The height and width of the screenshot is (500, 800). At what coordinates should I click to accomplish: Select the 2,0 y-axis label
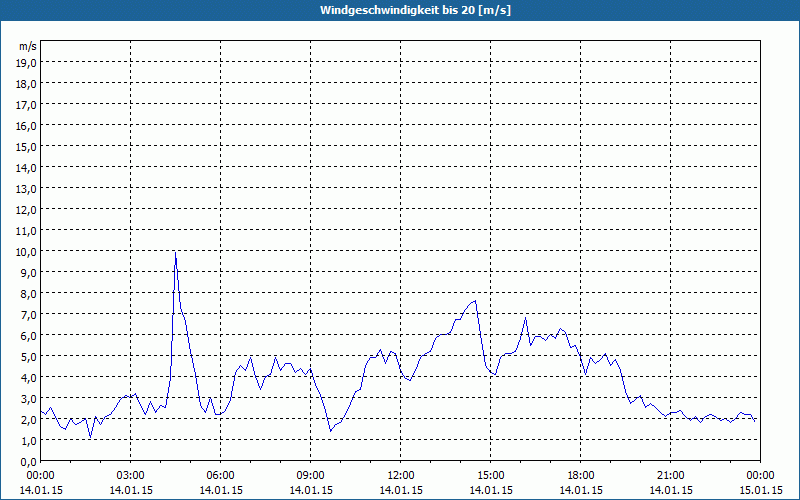[29, 419]
